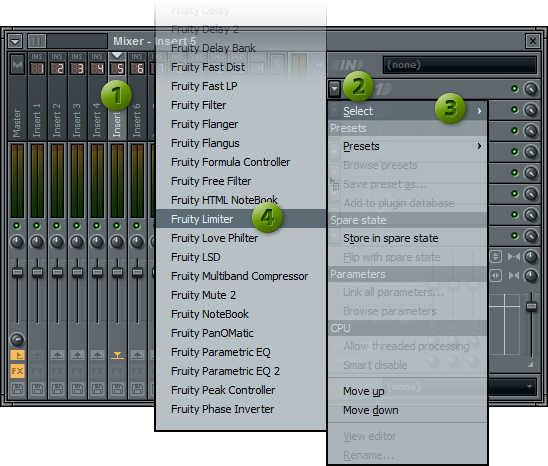Arm disk recording on Insert 1

(37, 389)
